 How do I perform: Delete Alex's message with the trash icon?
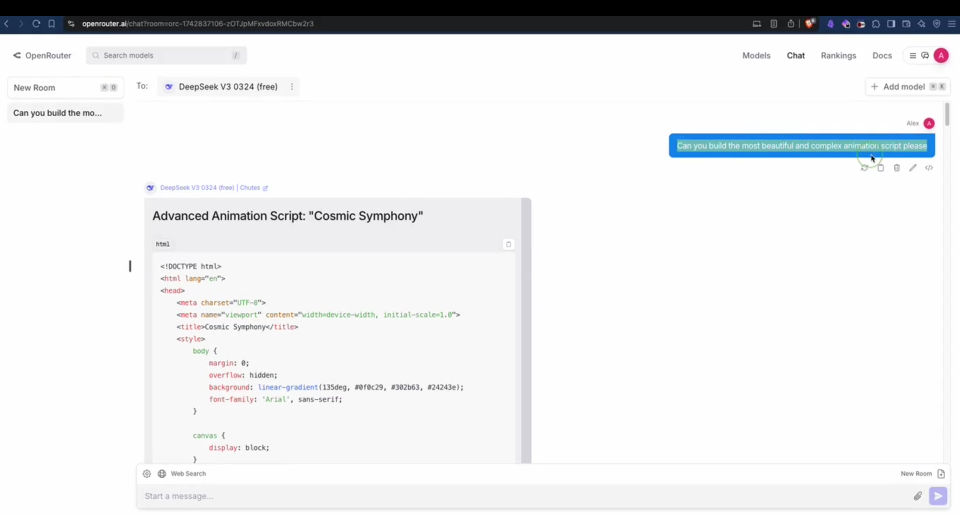click(896, 168)
